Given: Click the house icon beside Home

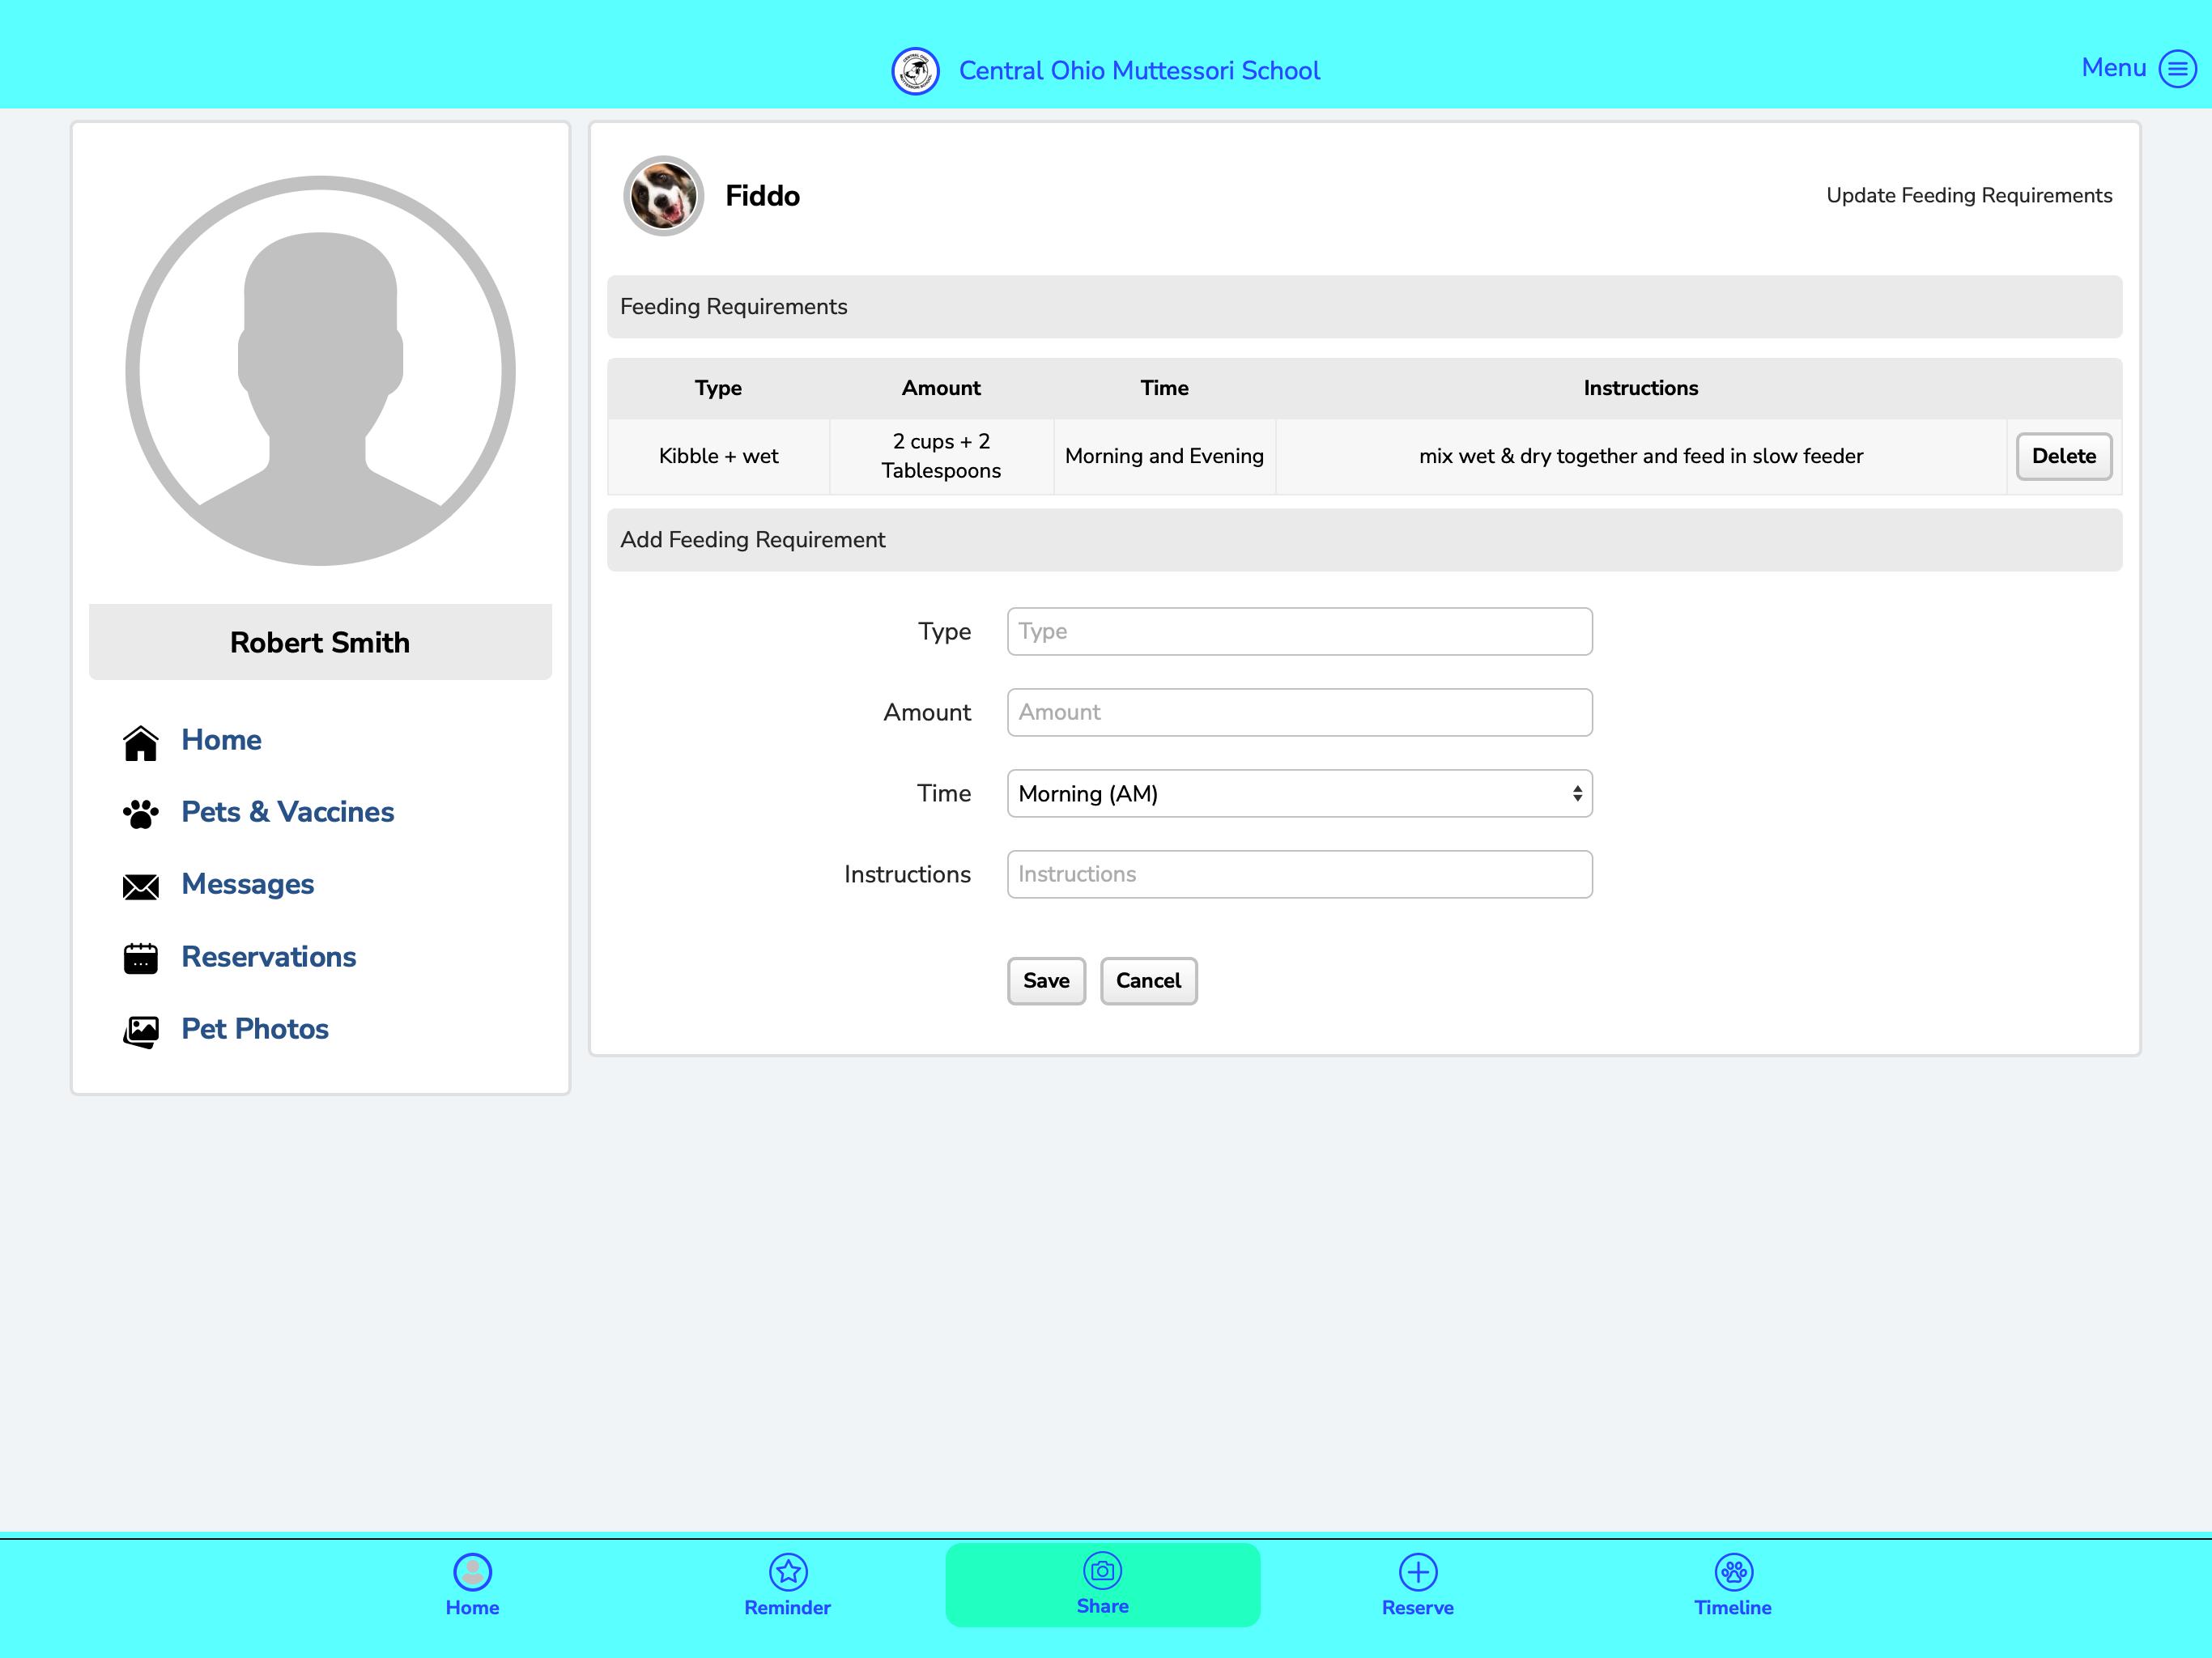Looking at the screenshot, I should coord(141,742).
